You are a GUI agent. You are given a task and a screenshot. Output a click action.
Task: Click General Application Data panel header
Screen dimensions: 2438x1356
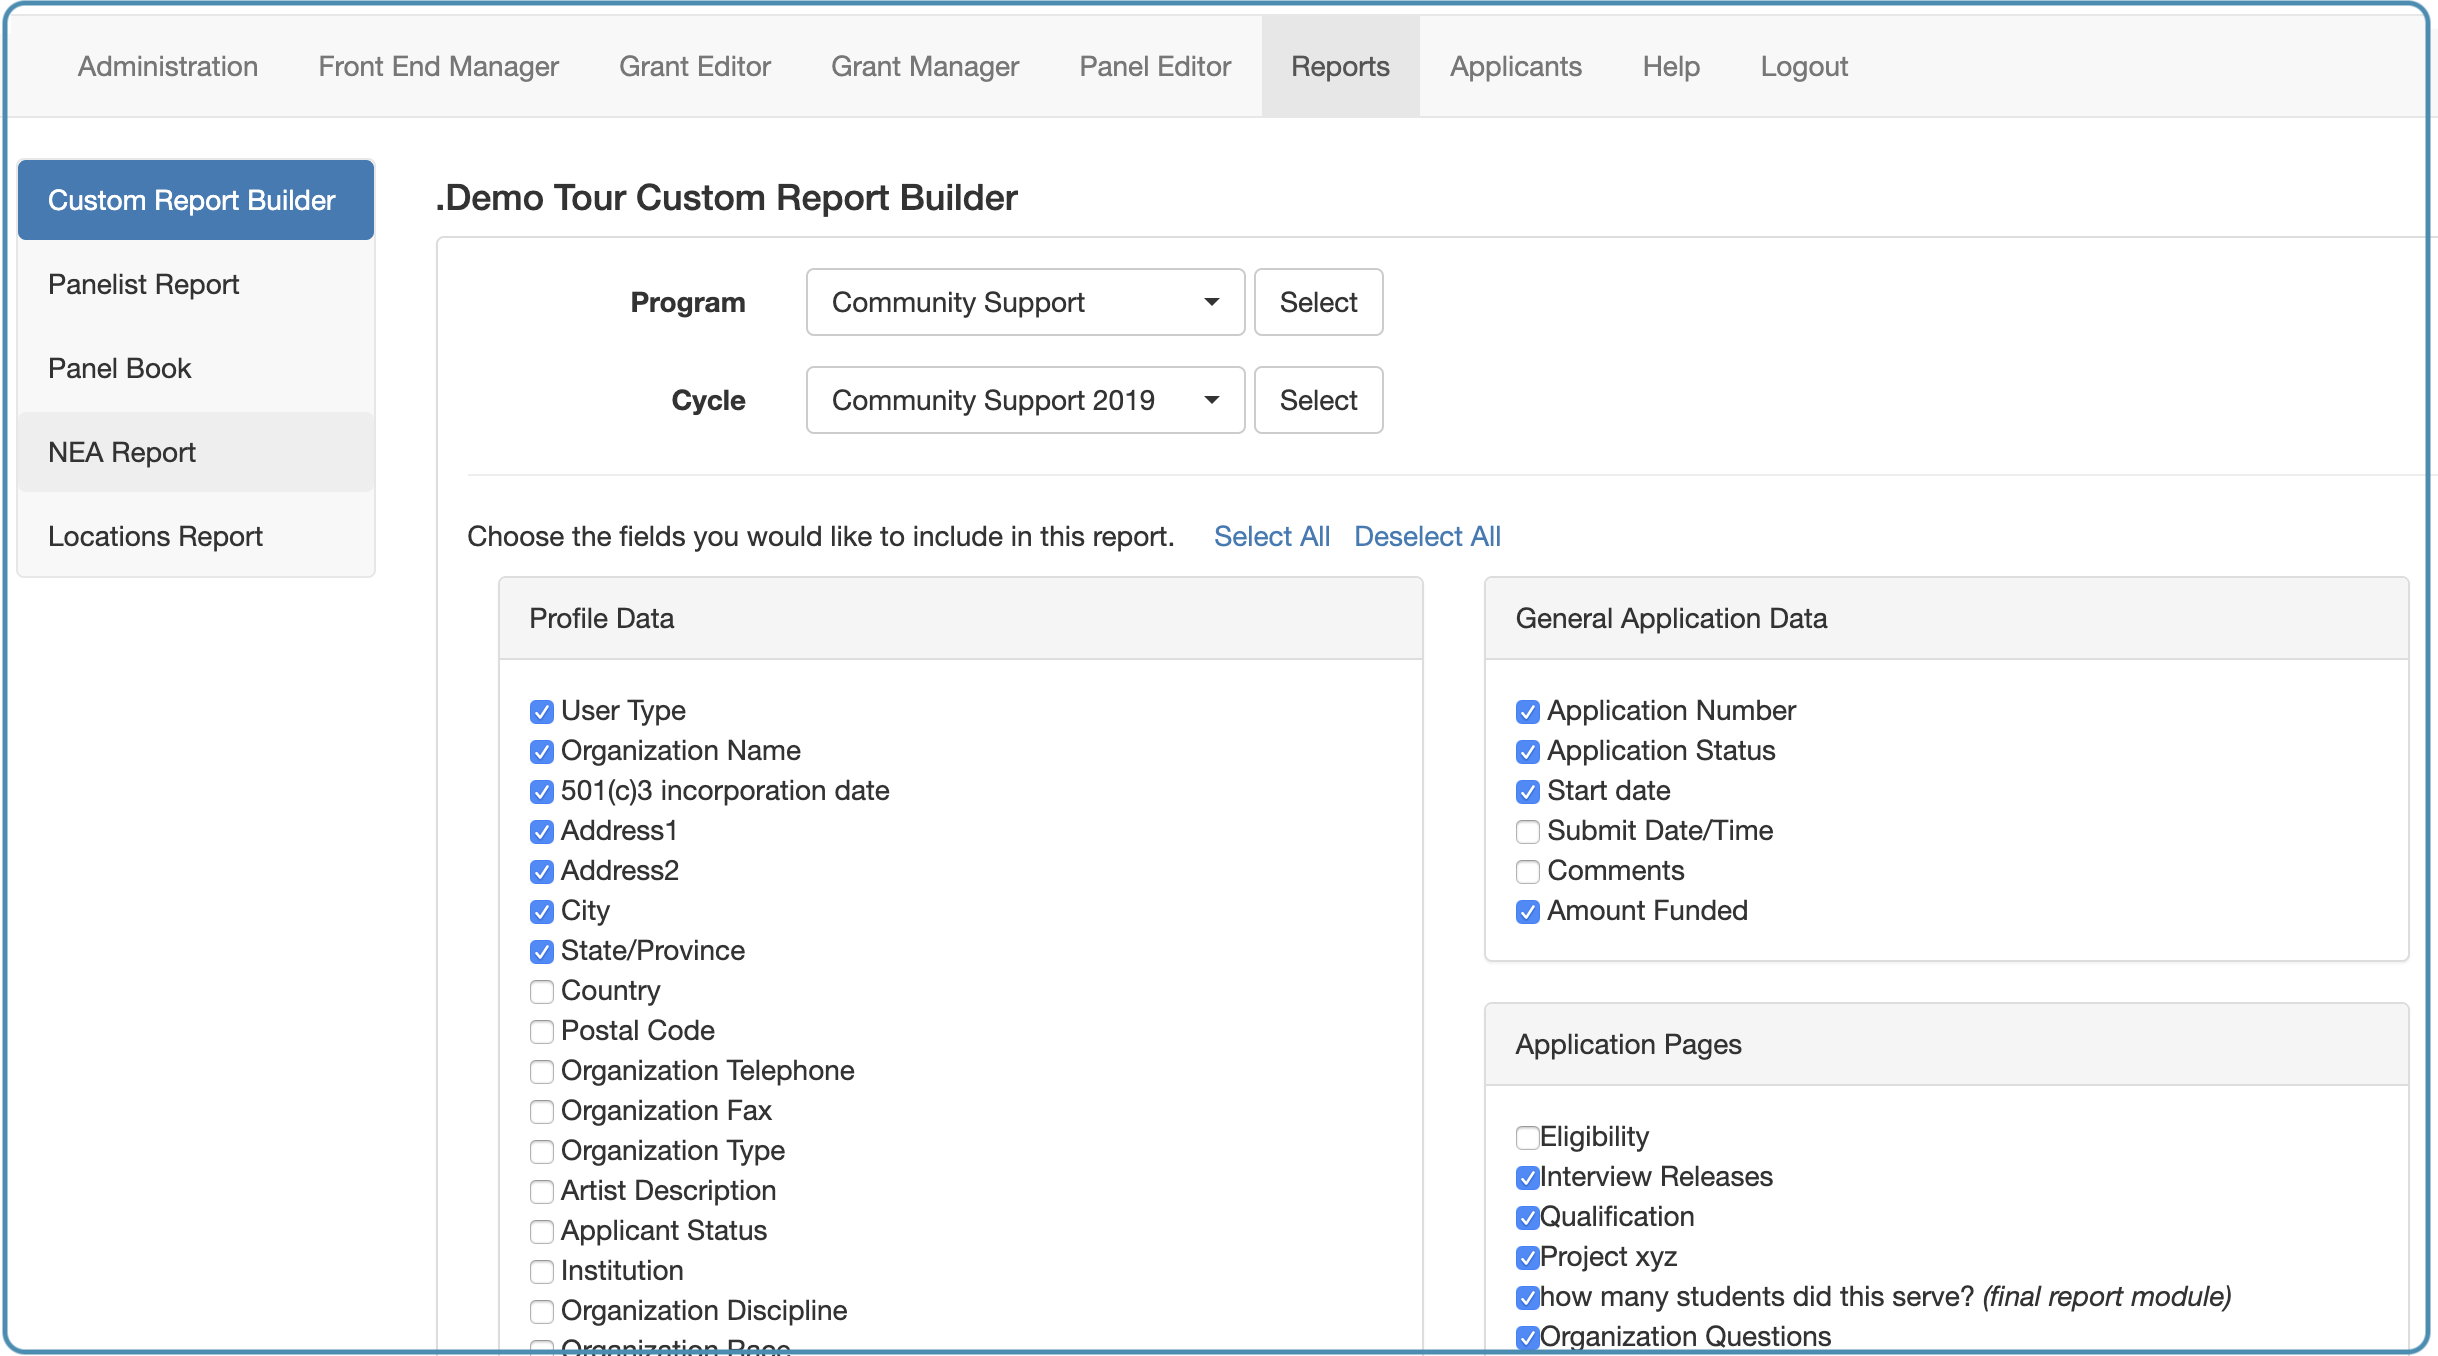pyautogui.click(x=1946, y=618)
